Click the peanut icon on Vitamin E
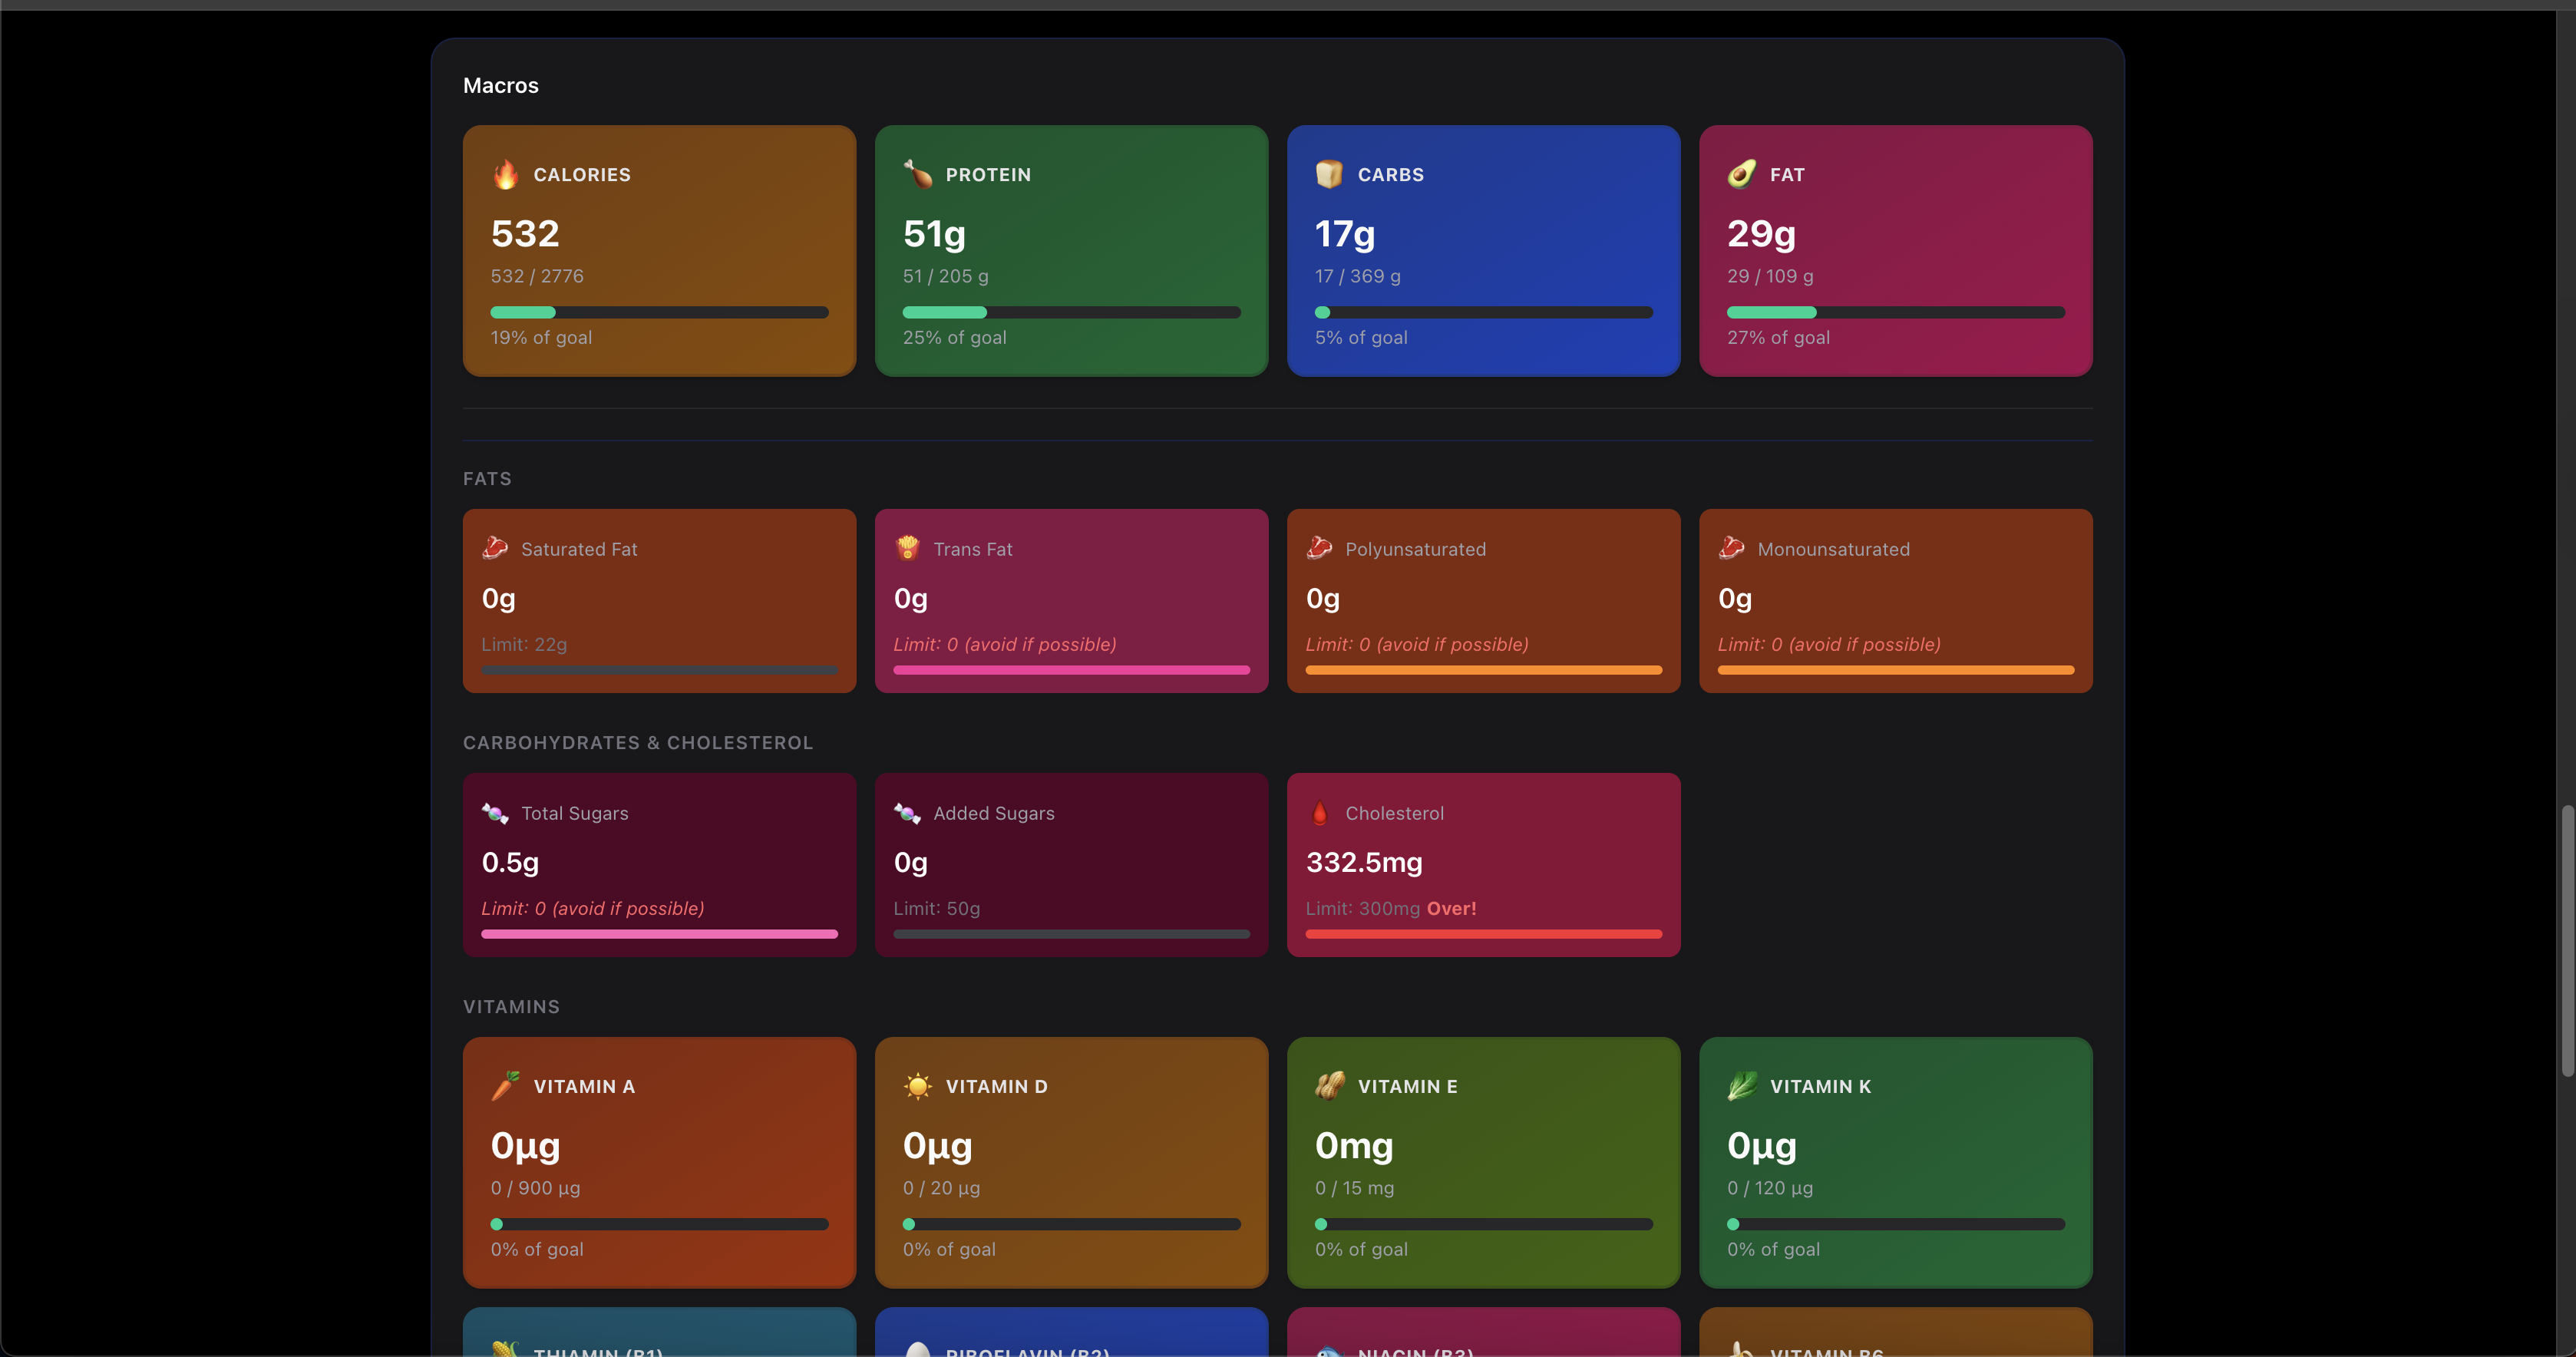This screenshot has width=2576, height=1357. [x=1329, y=1086]
